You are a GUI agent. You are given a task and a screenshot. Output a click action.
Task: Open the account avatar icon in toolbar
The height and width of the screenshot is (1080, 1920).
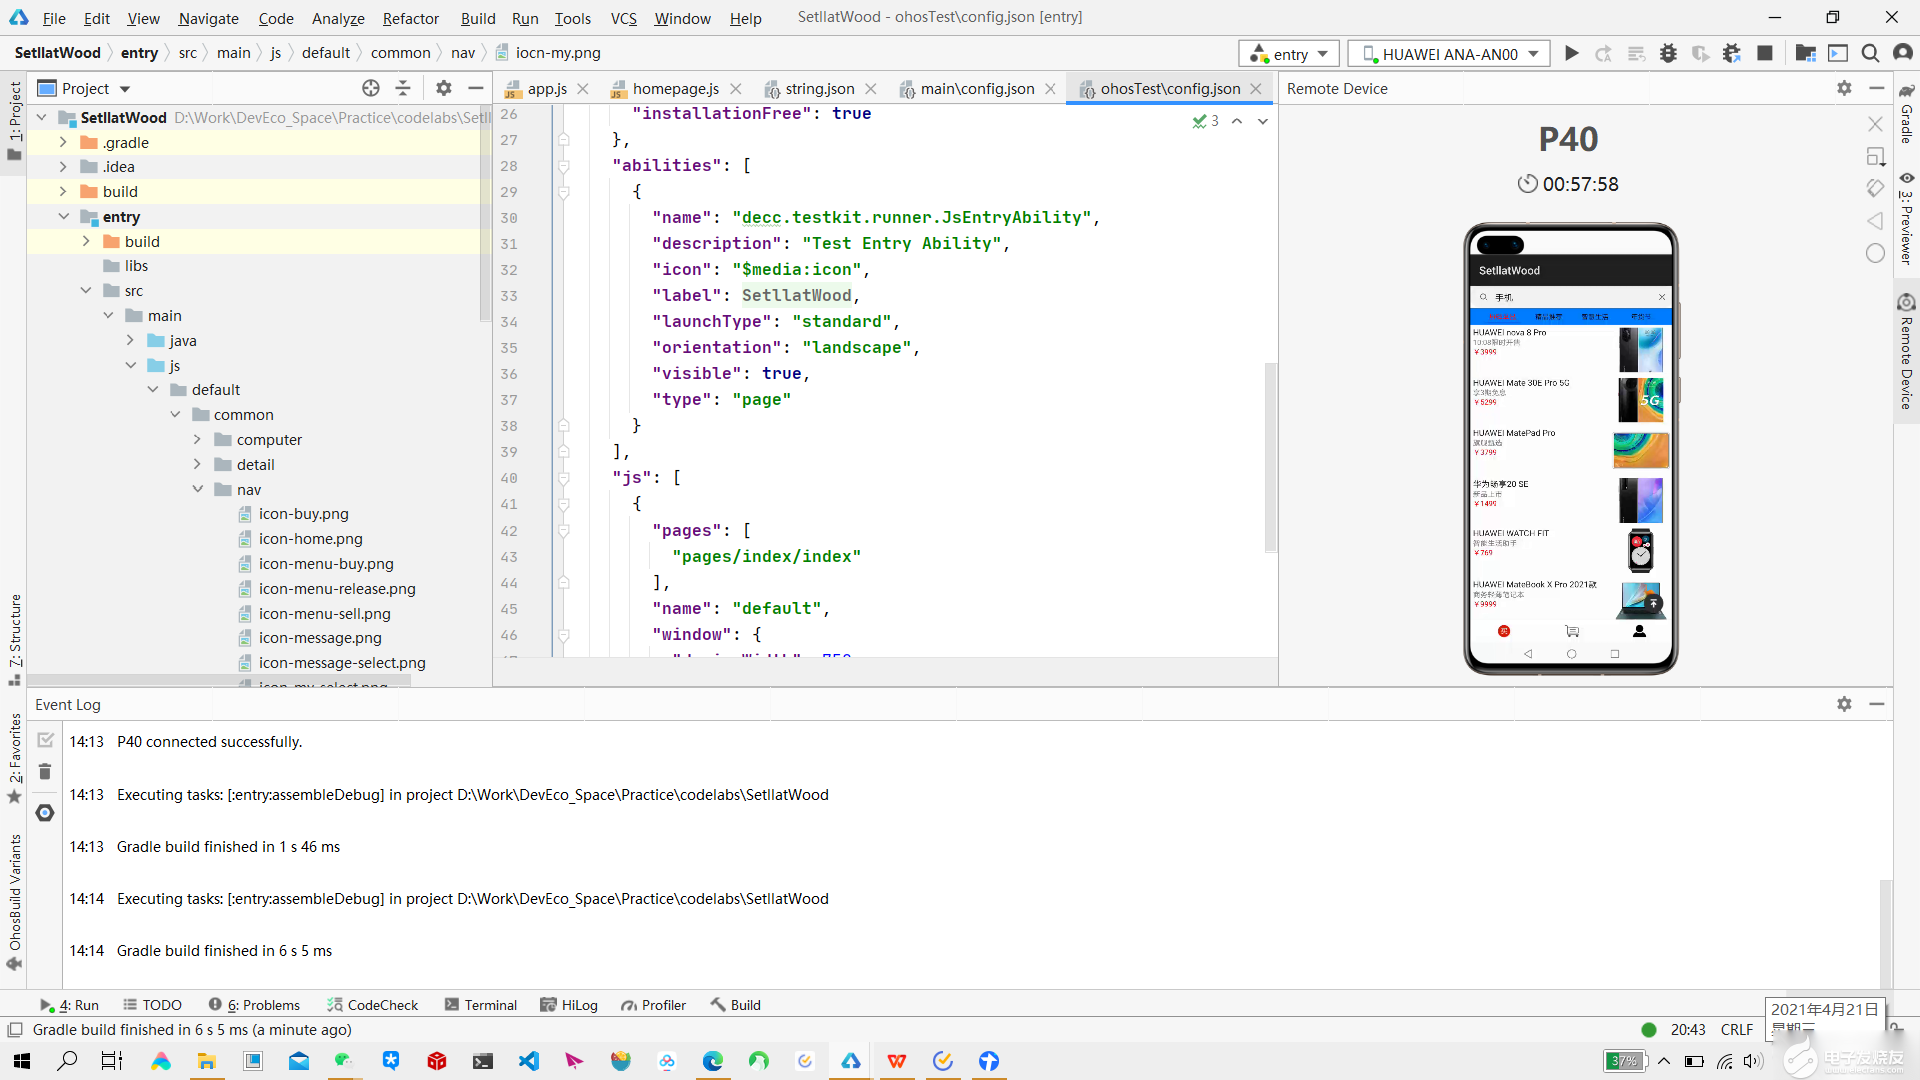point(1903,53)
